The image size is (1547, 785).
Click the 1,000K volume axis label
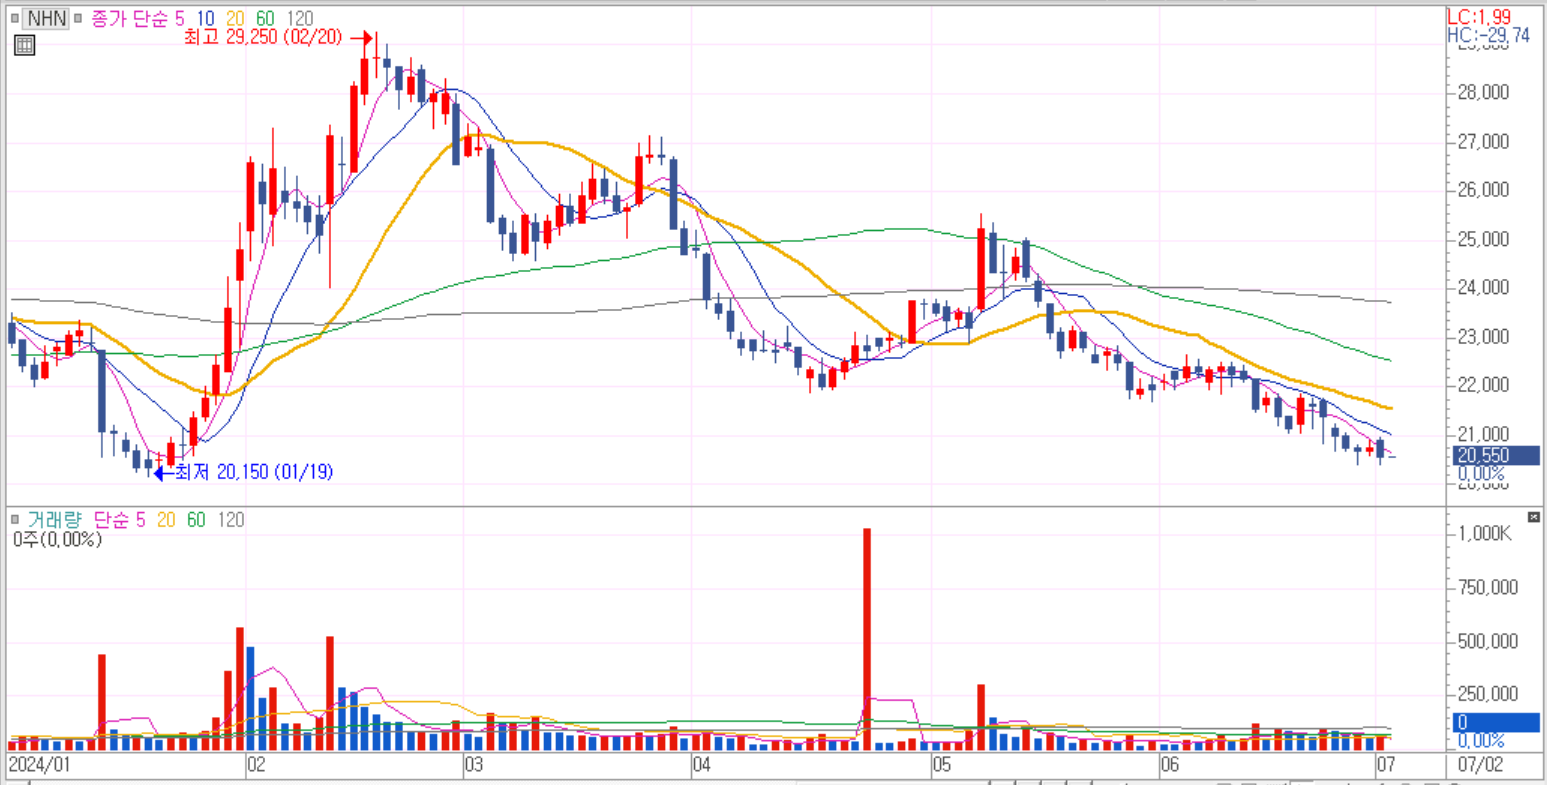point(1484,534)
